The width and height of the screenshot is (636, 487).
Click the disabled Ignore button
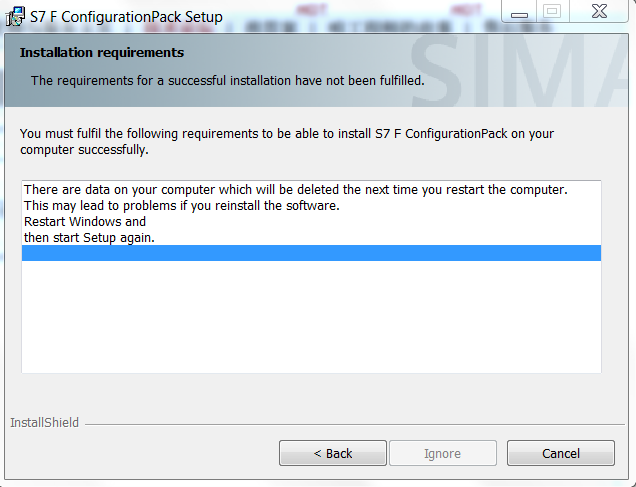click(442, 453)
